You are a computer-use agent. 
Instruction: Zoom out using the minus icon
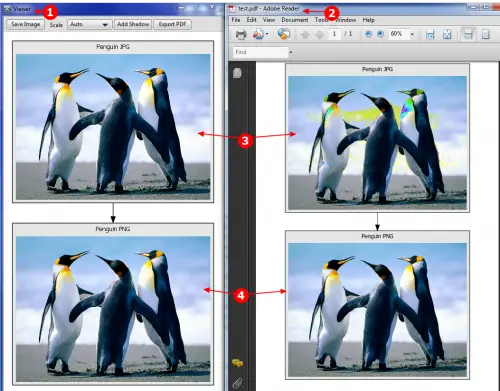tap(368, 34)
